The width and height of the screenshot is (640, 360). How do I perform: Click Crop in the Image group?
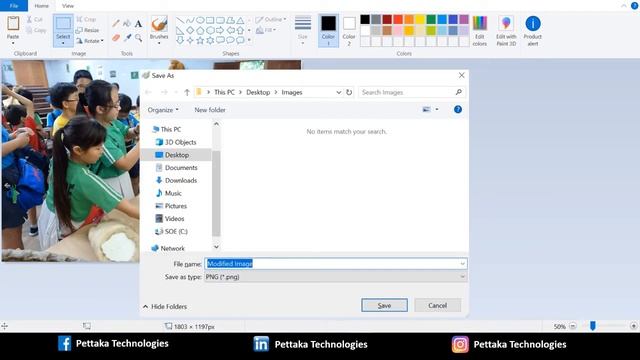[x=86, y=19]
